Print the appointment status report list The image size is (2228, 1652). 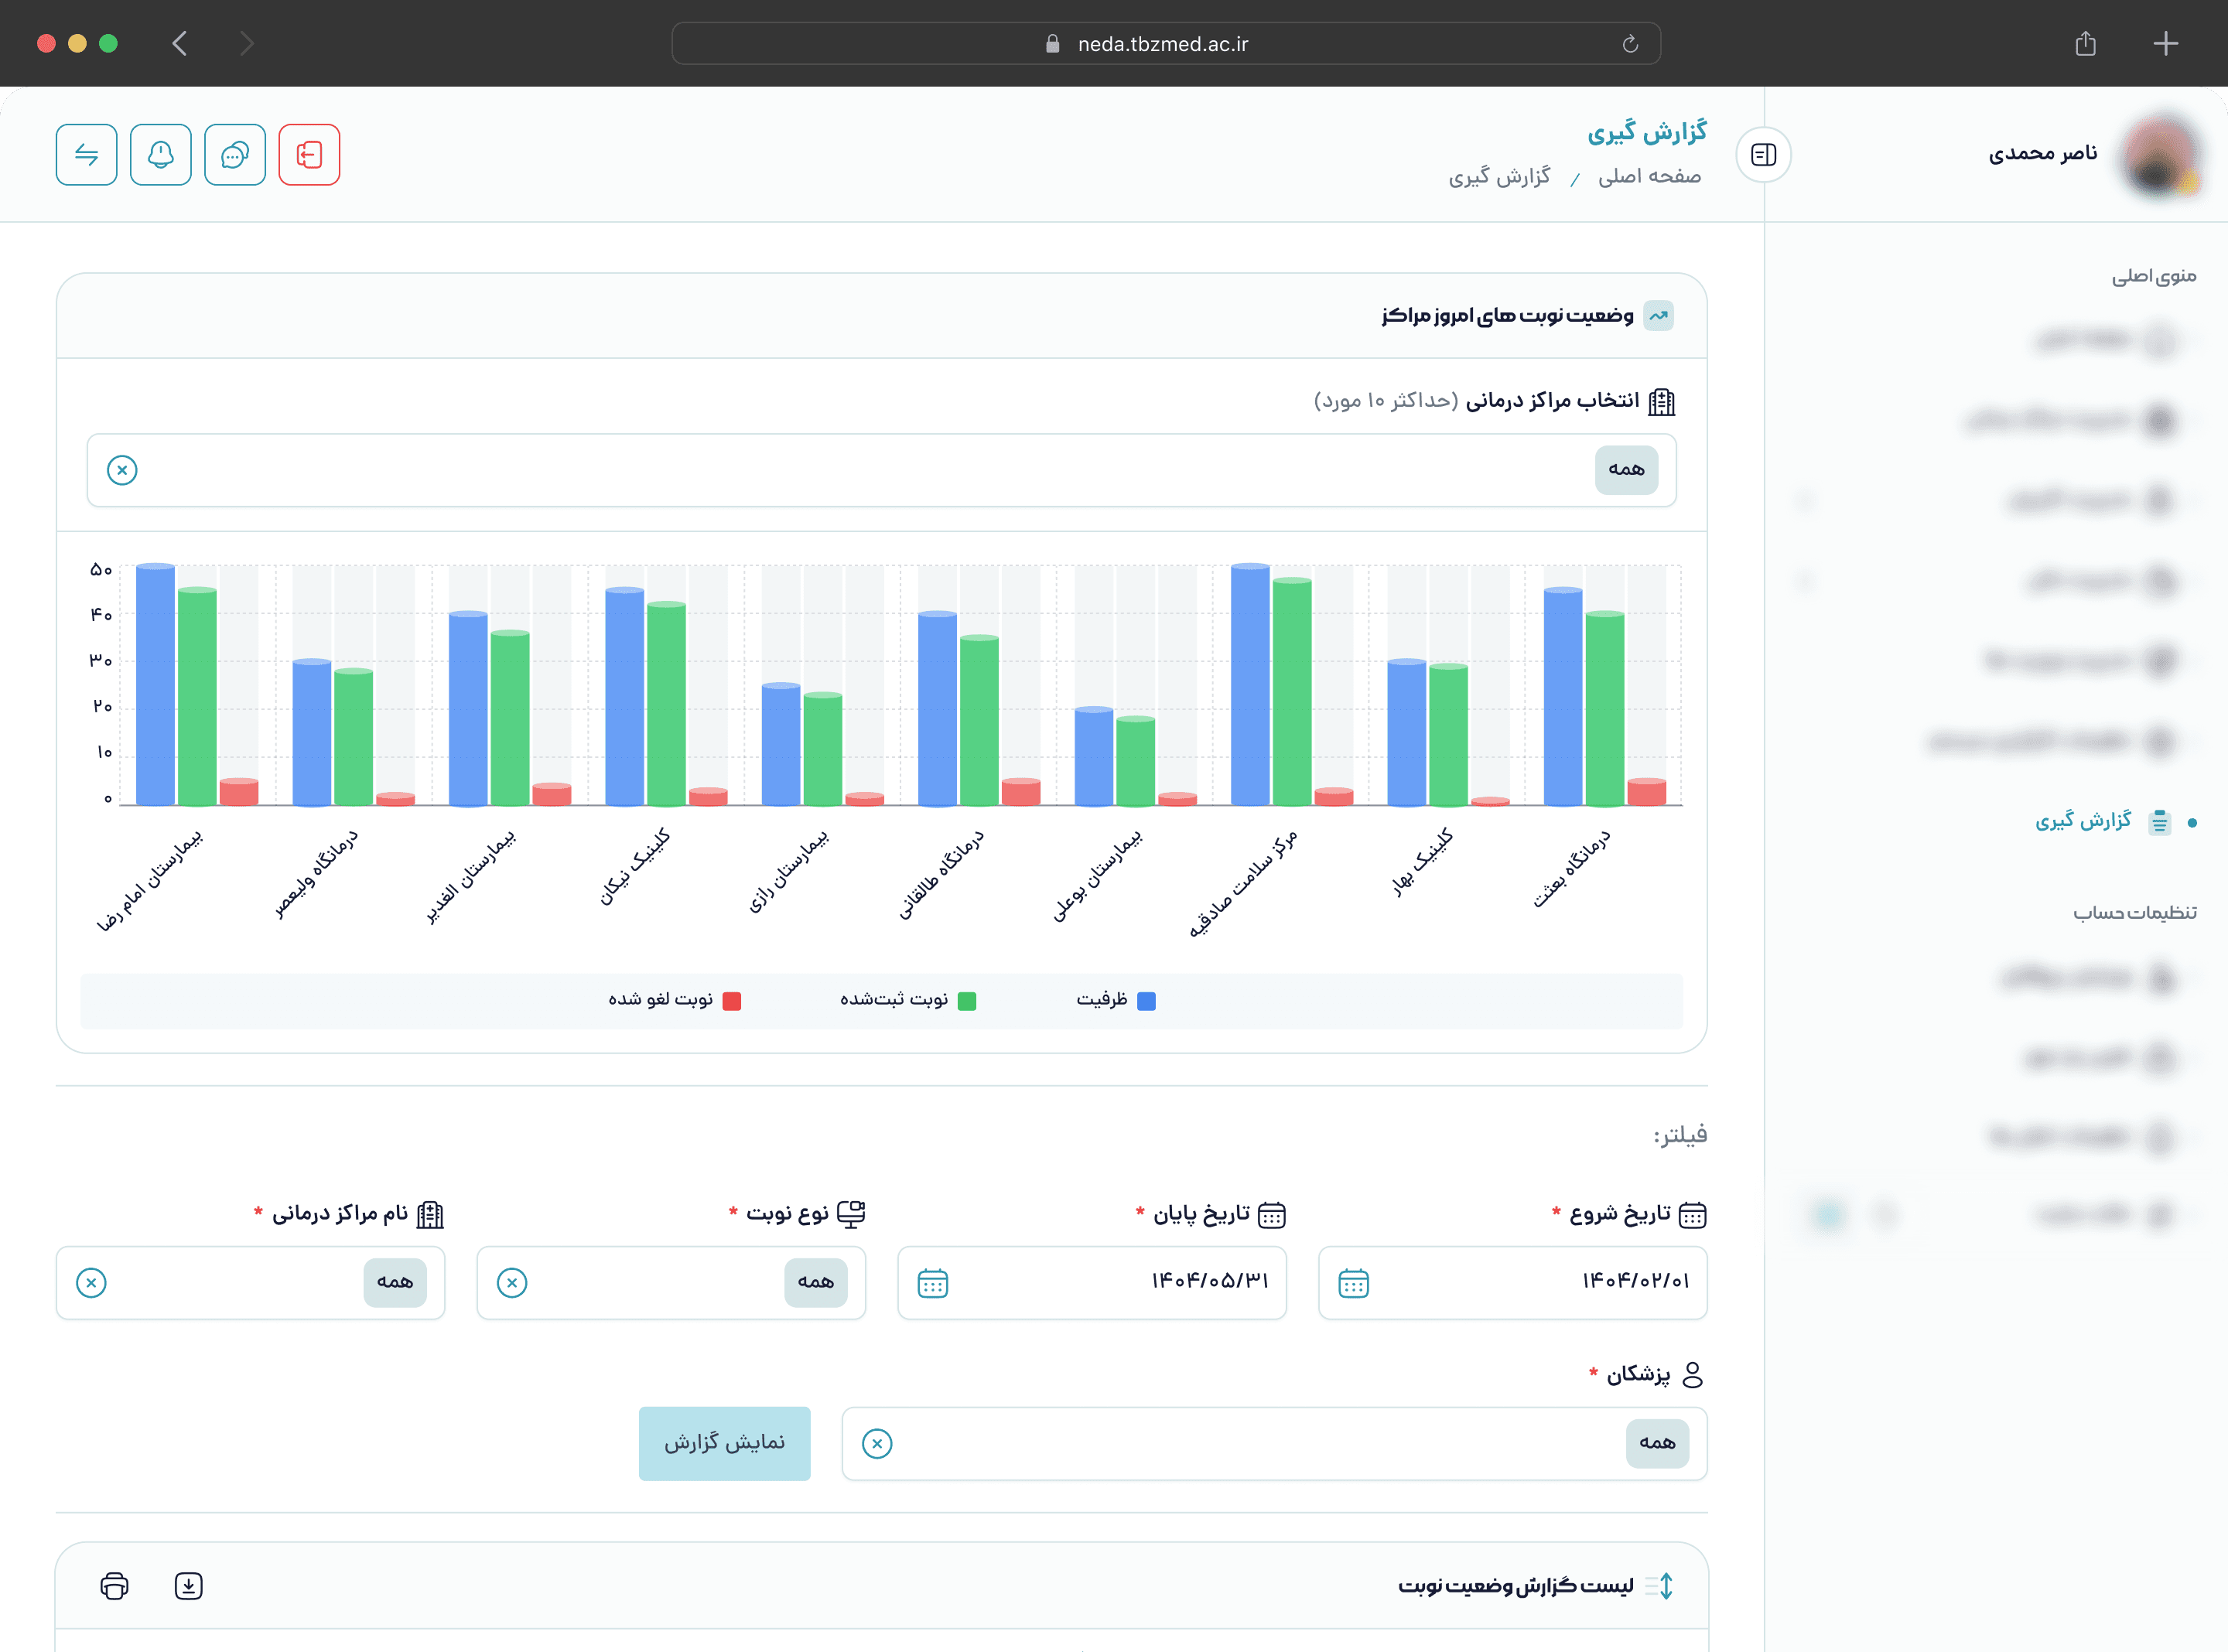115,1586
